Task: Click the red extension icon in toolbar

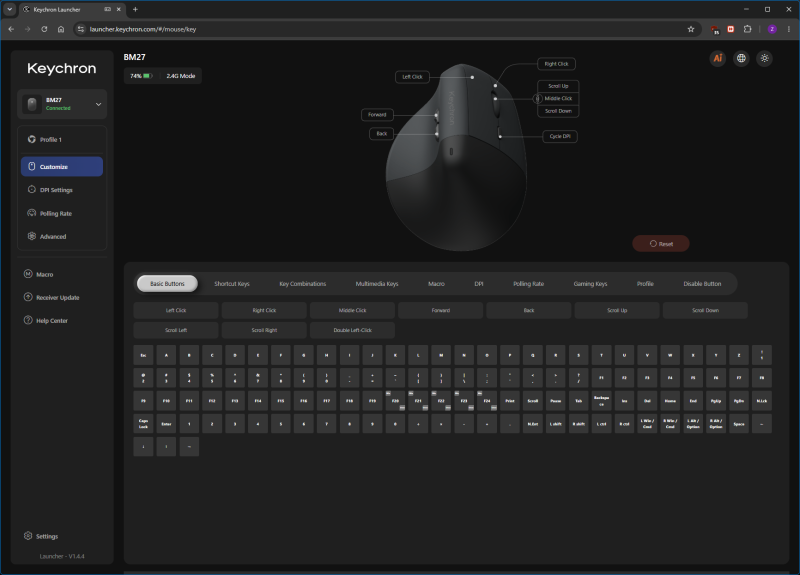Action: tap(731, 29)
